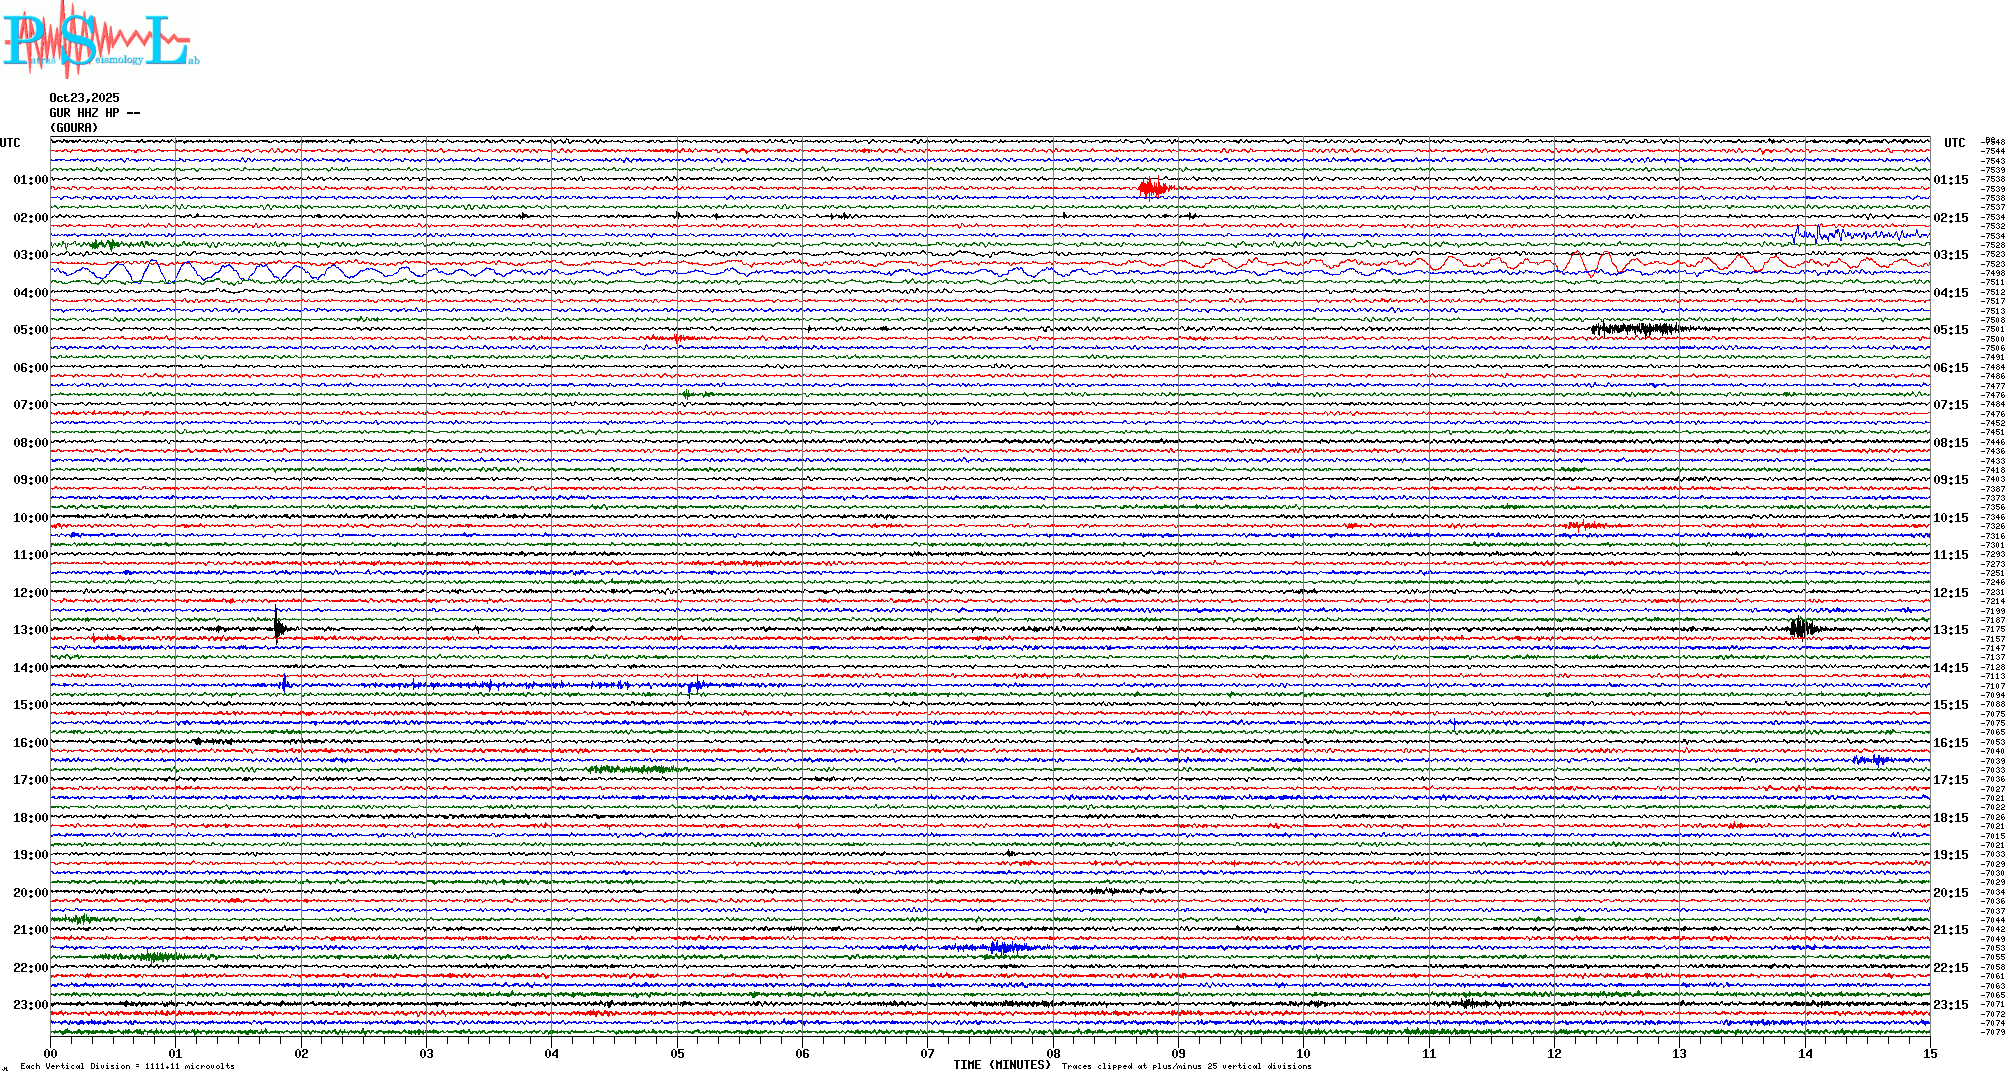Click the (GOURA) station name label
Image resolution: width=2010 pixels, height=1080 pixels.
click(74, 128)
